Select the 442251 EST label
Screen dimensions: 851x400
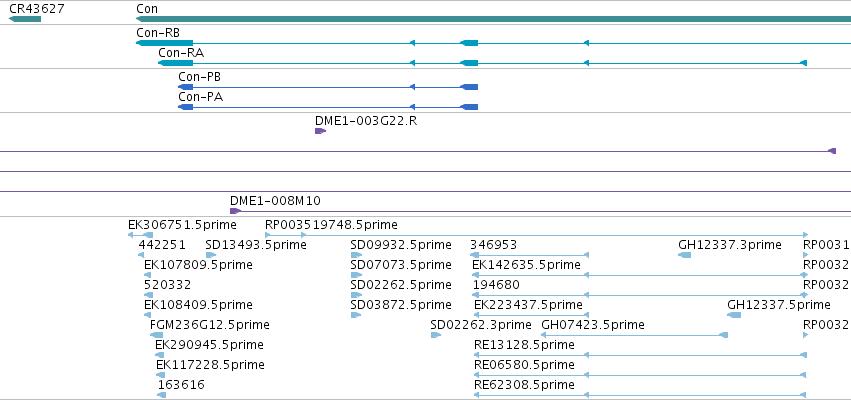pos(162,245)
